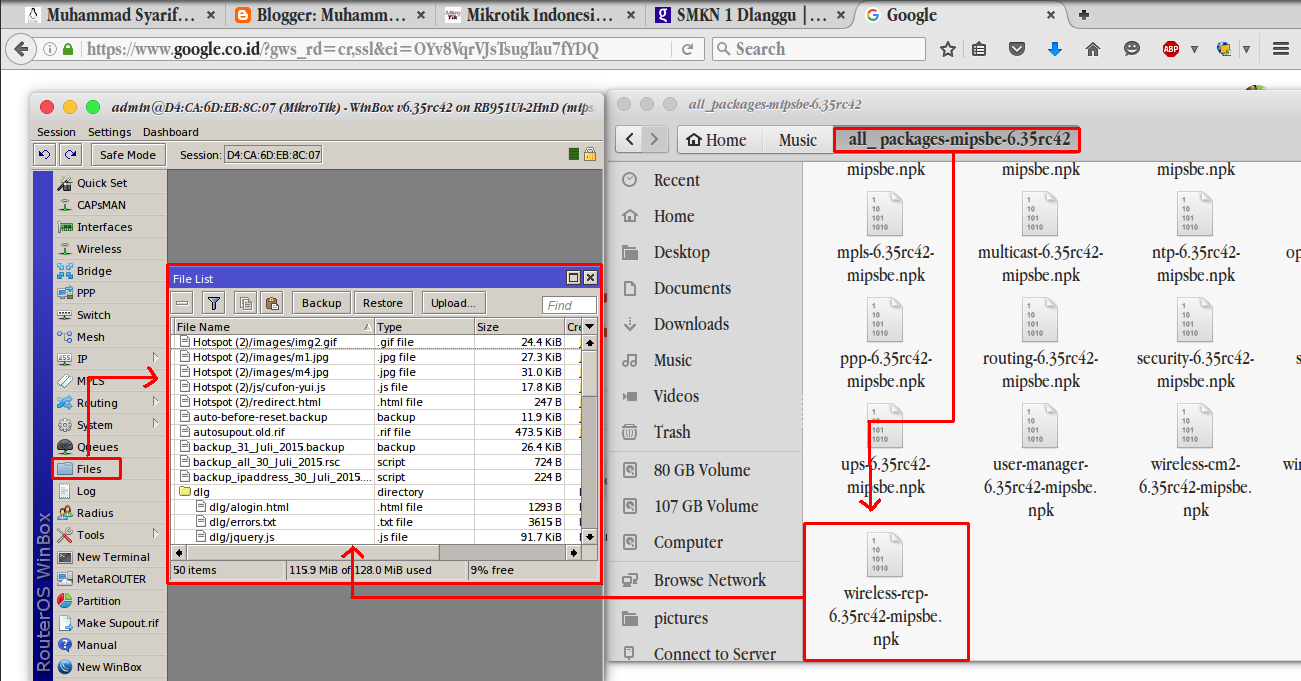The width and height of the screenshot is (1301, 681).
Task: Select Downloads in file manager sidebar
Action: 691,324
